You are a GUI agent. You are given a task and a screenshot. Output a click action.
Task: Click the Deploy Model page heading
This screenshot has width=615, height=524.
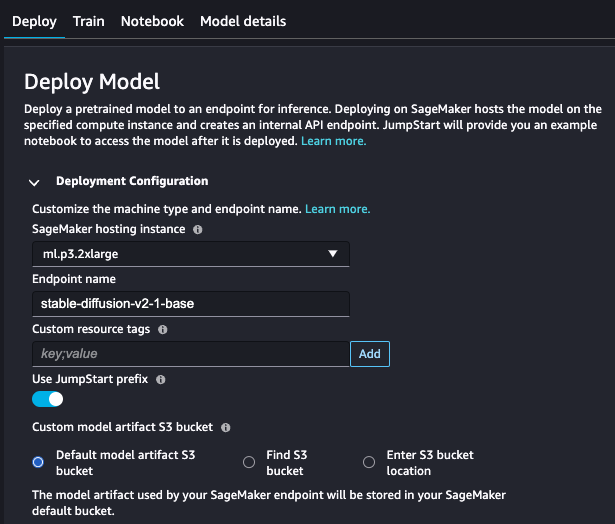click(x=92, y=82)
